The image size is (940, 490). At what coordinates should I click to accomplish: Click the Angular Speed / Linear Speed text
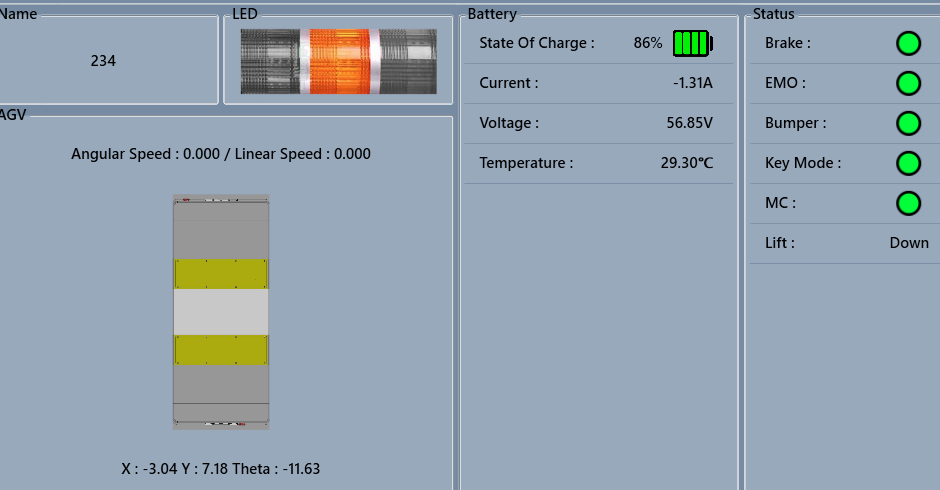[x=221, y=154]
